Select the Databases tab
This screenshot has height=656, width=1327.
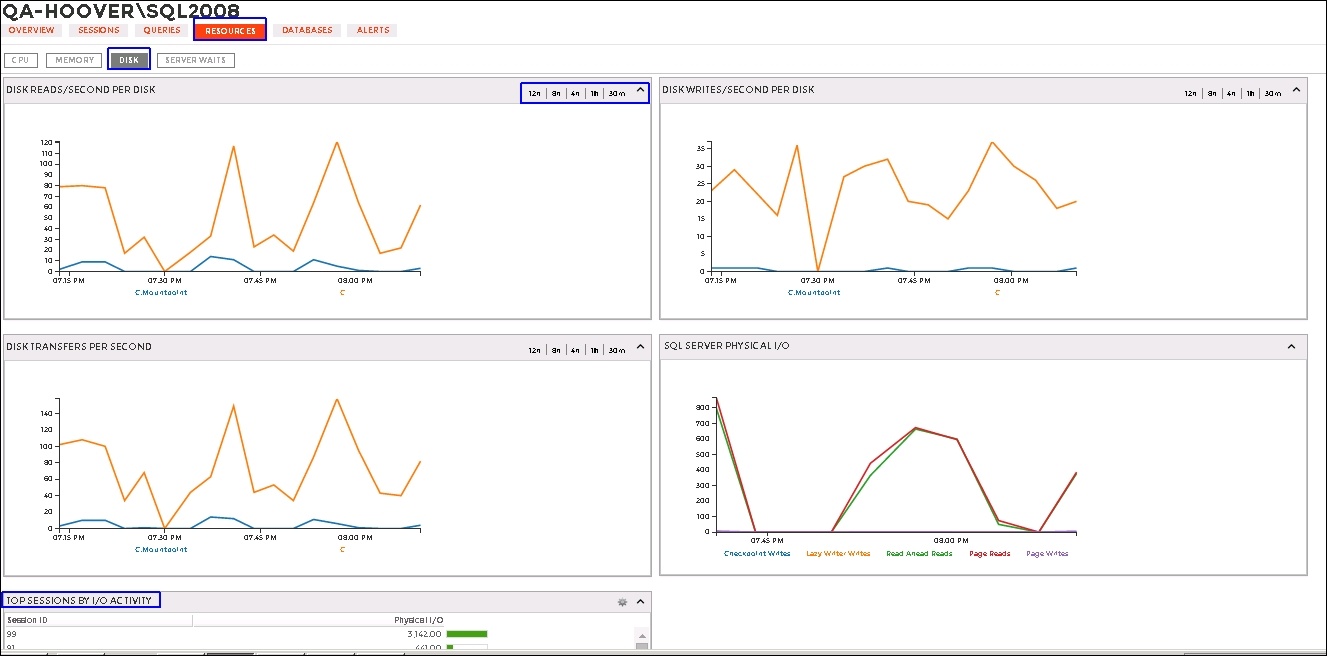(307, 30)
